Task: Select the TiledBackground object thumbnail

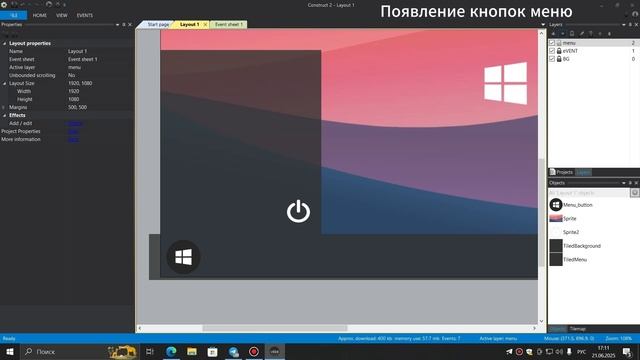Action: [556, 246]
